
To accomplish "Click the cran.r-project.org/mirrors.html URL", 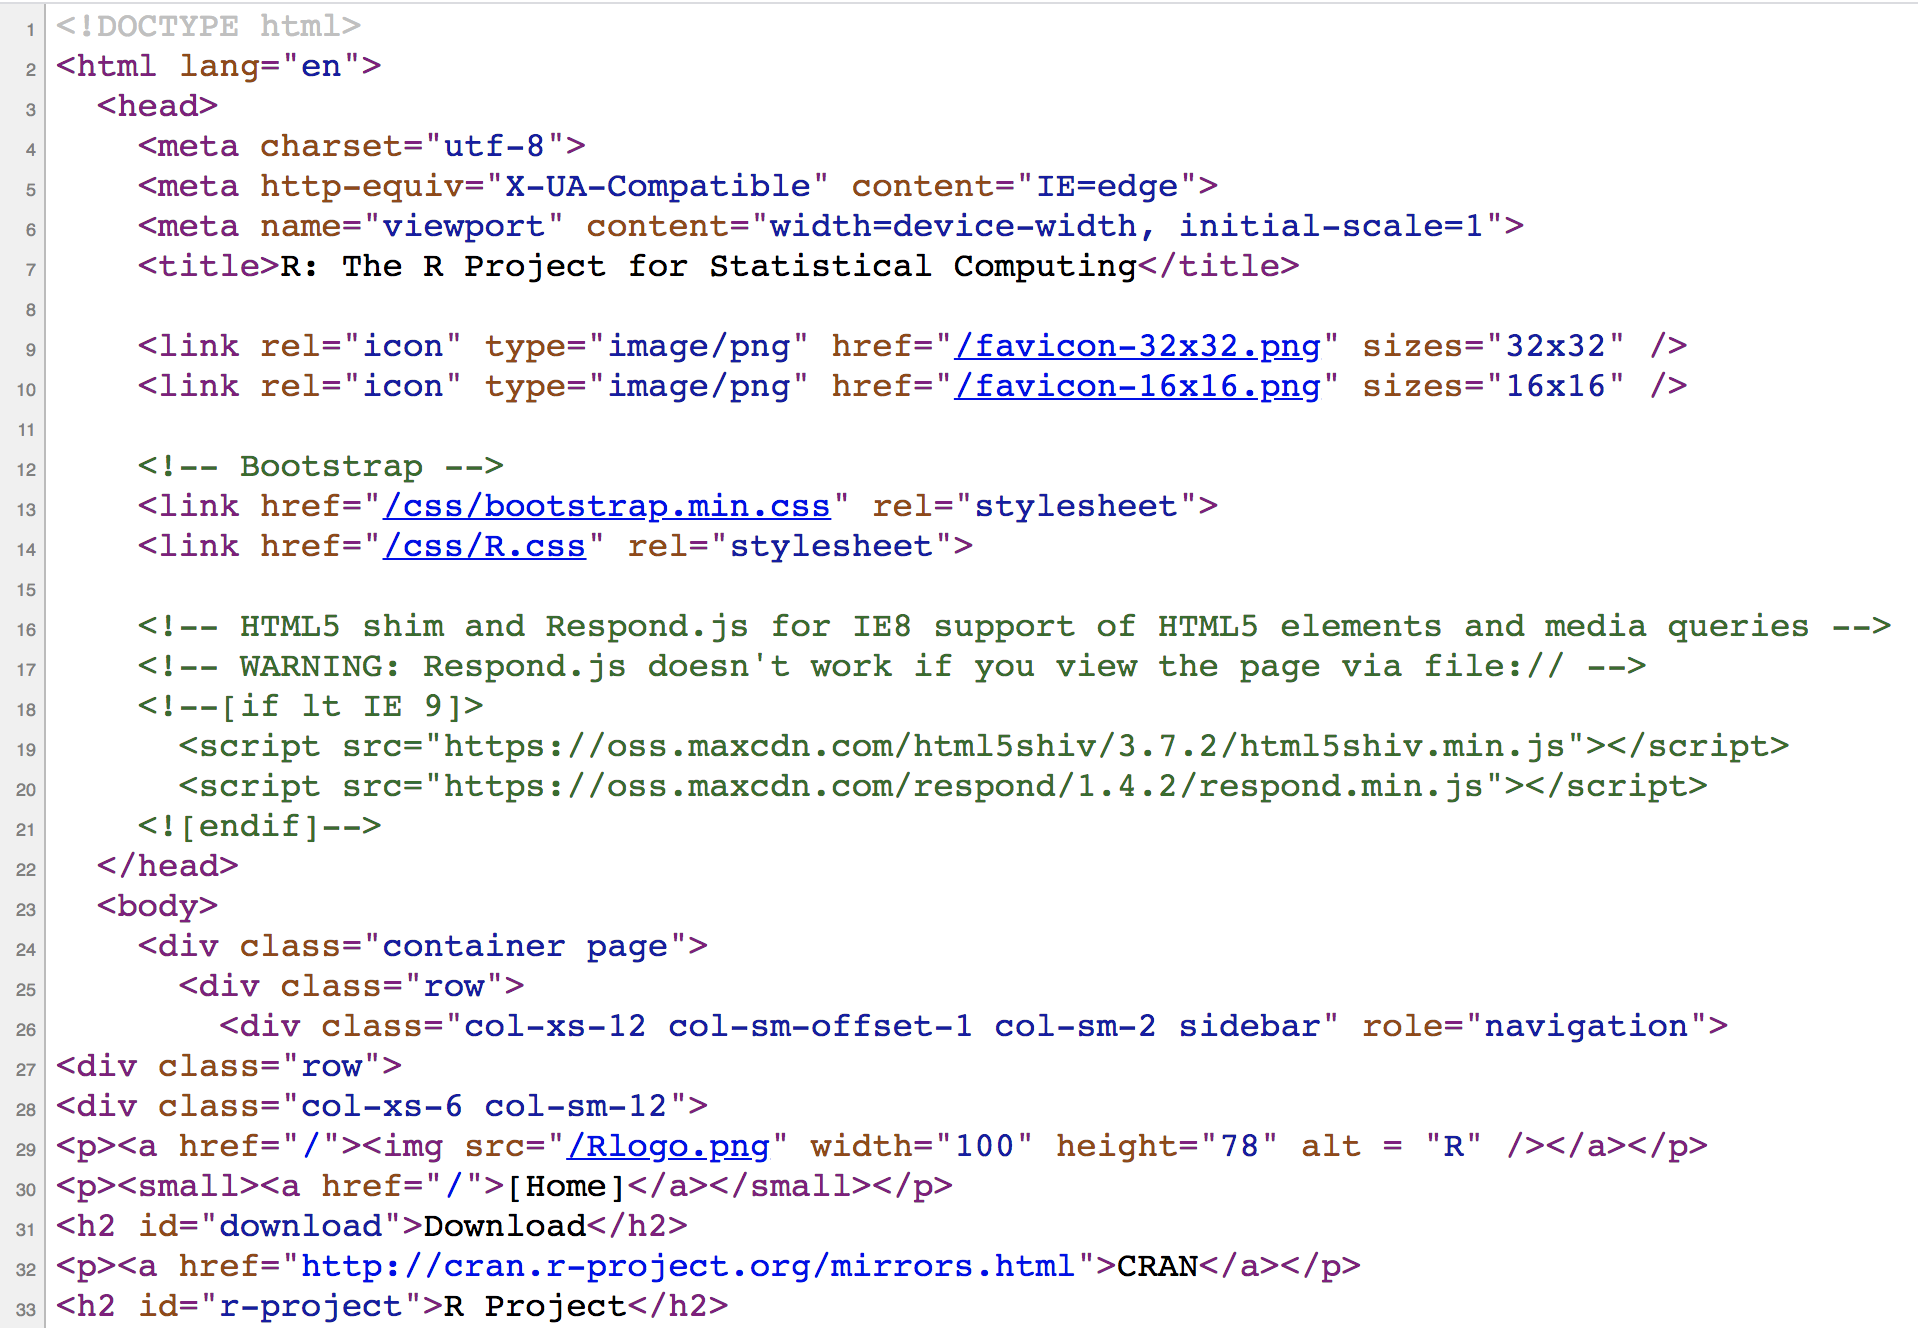I will coord(687,1266).
